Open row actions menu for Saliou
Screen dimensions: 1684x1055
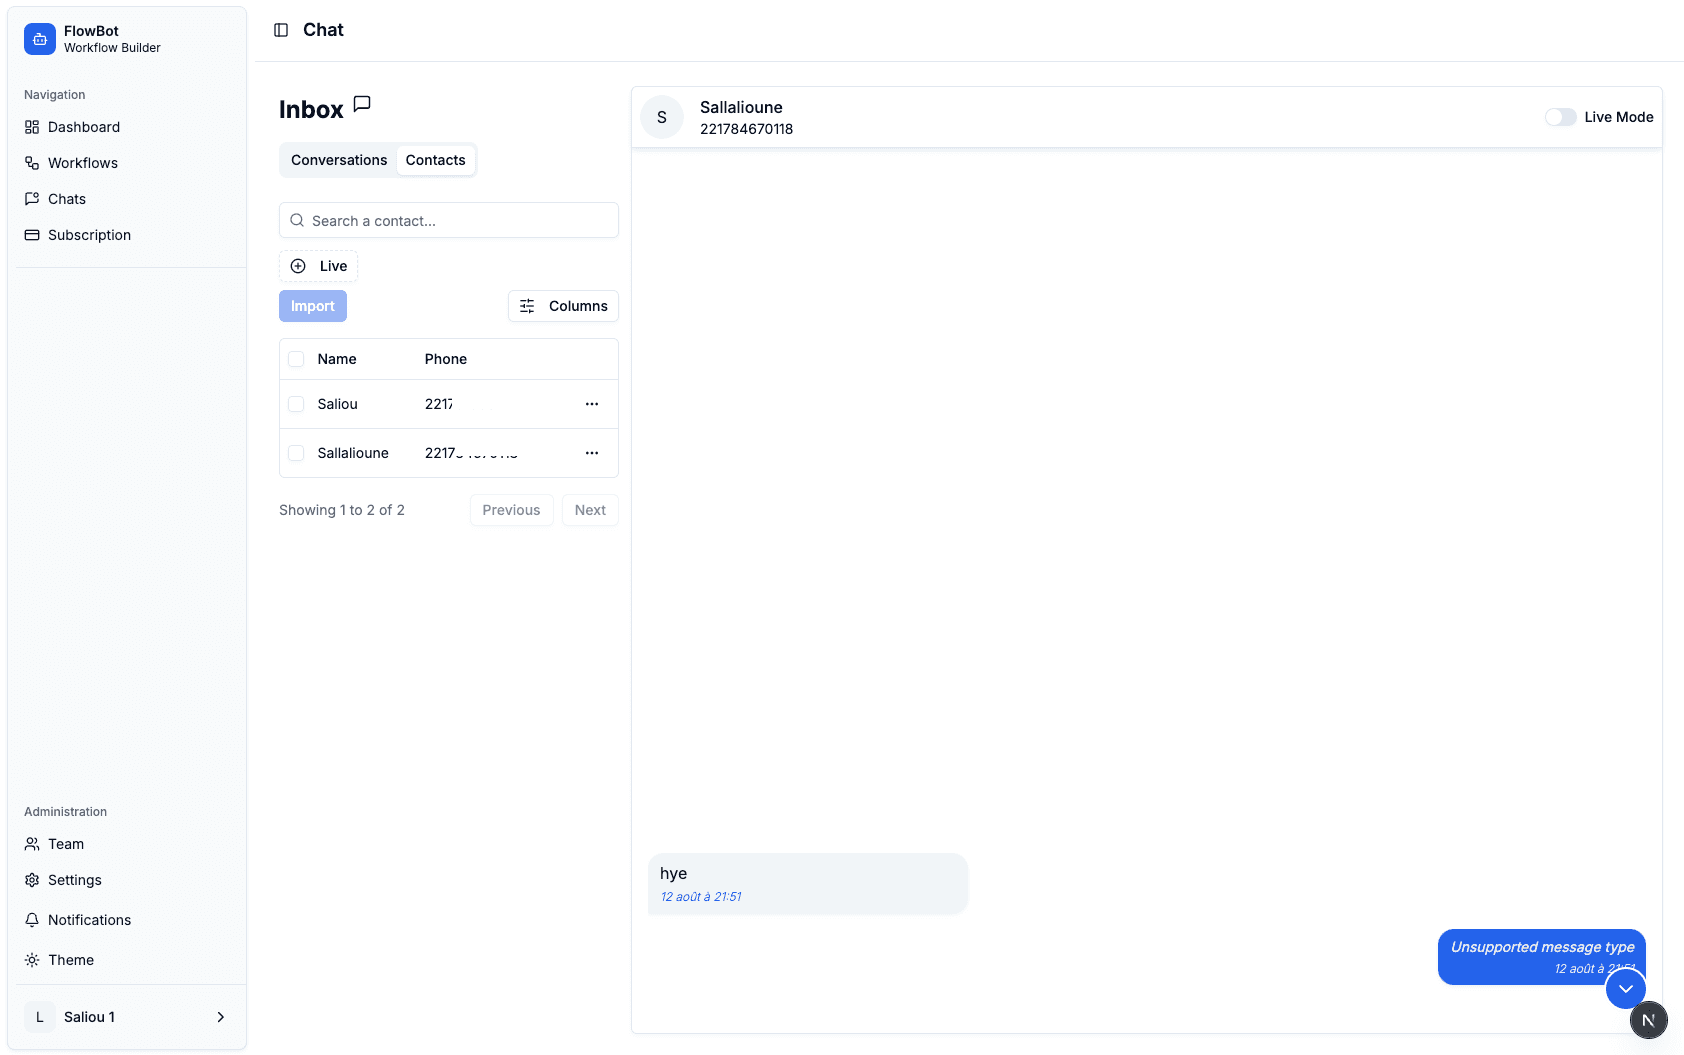coord(592,404)
